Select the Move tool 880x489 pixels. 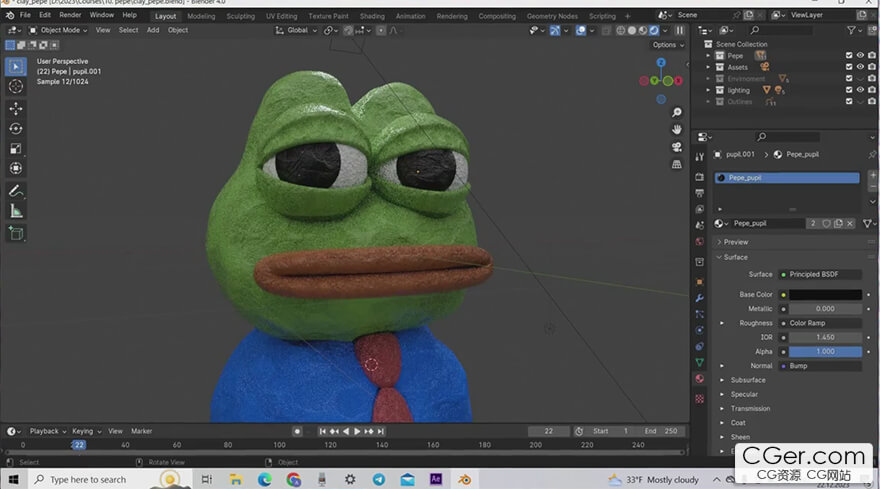(16, 108)
